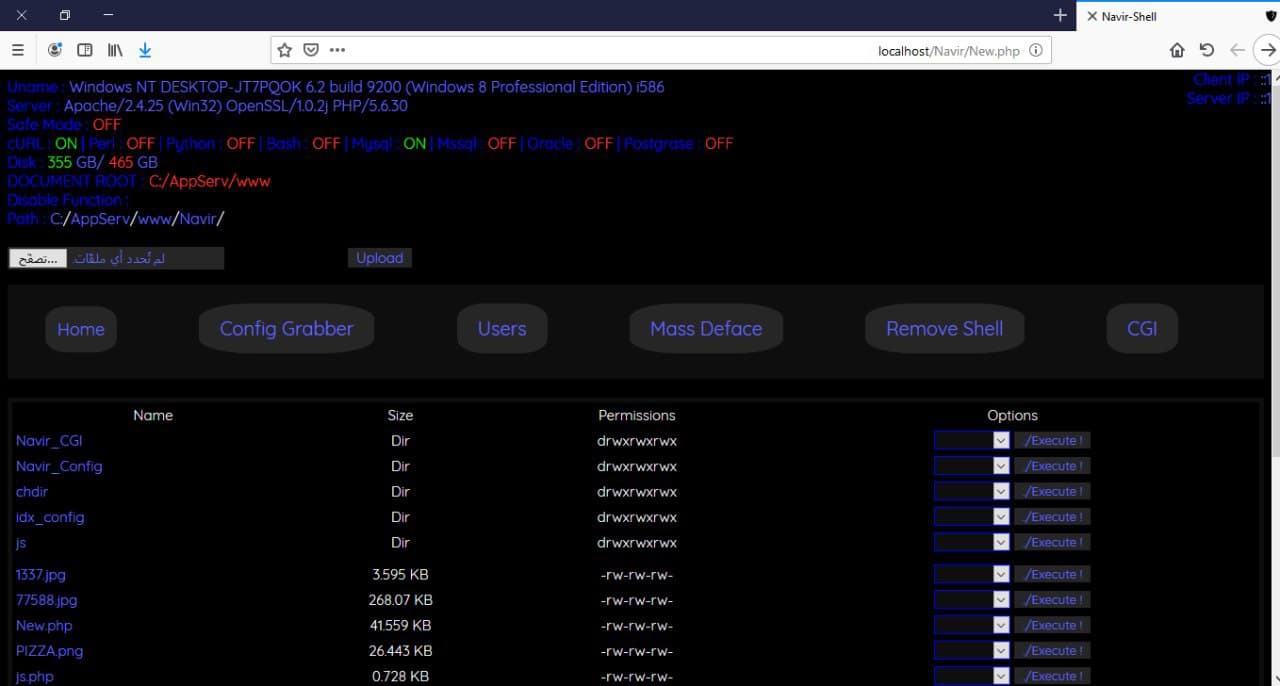
Task: Show the browser sidebars icon
Action: pos(85,49)
